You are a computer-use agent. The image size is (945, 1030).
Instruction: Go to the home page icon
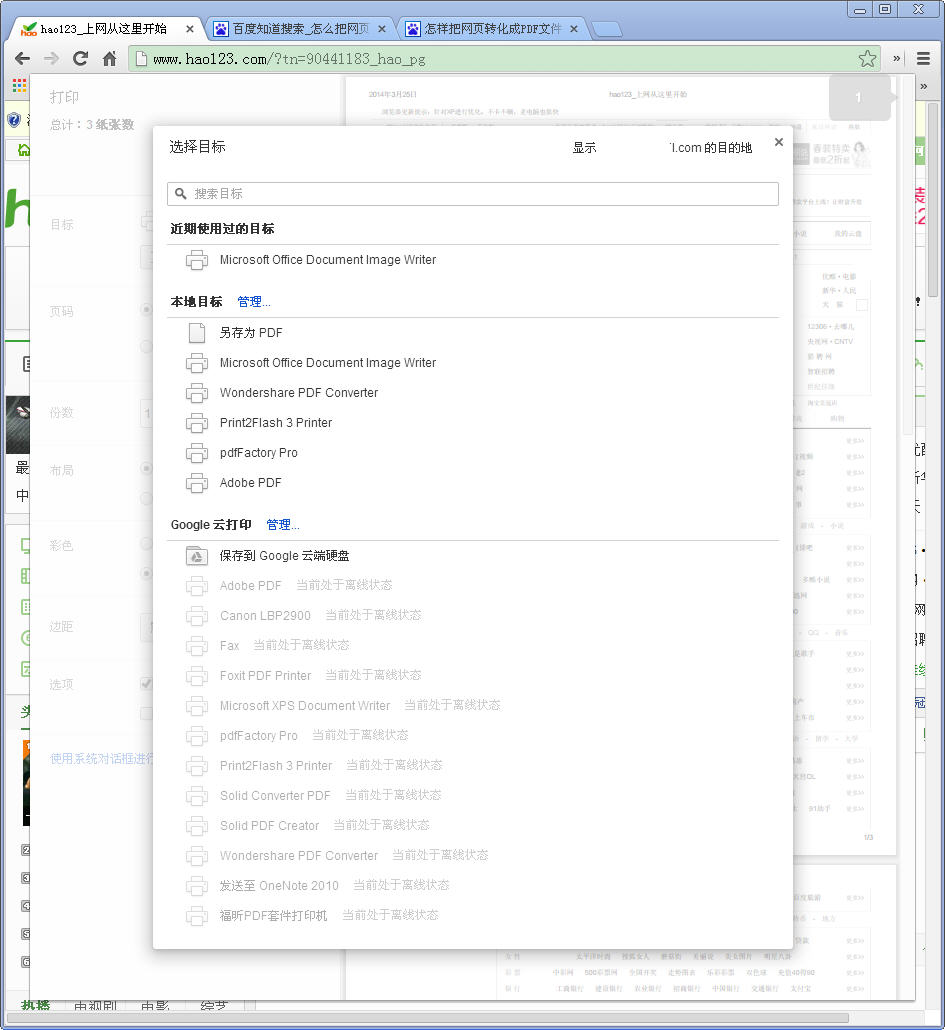coord(110,58)
